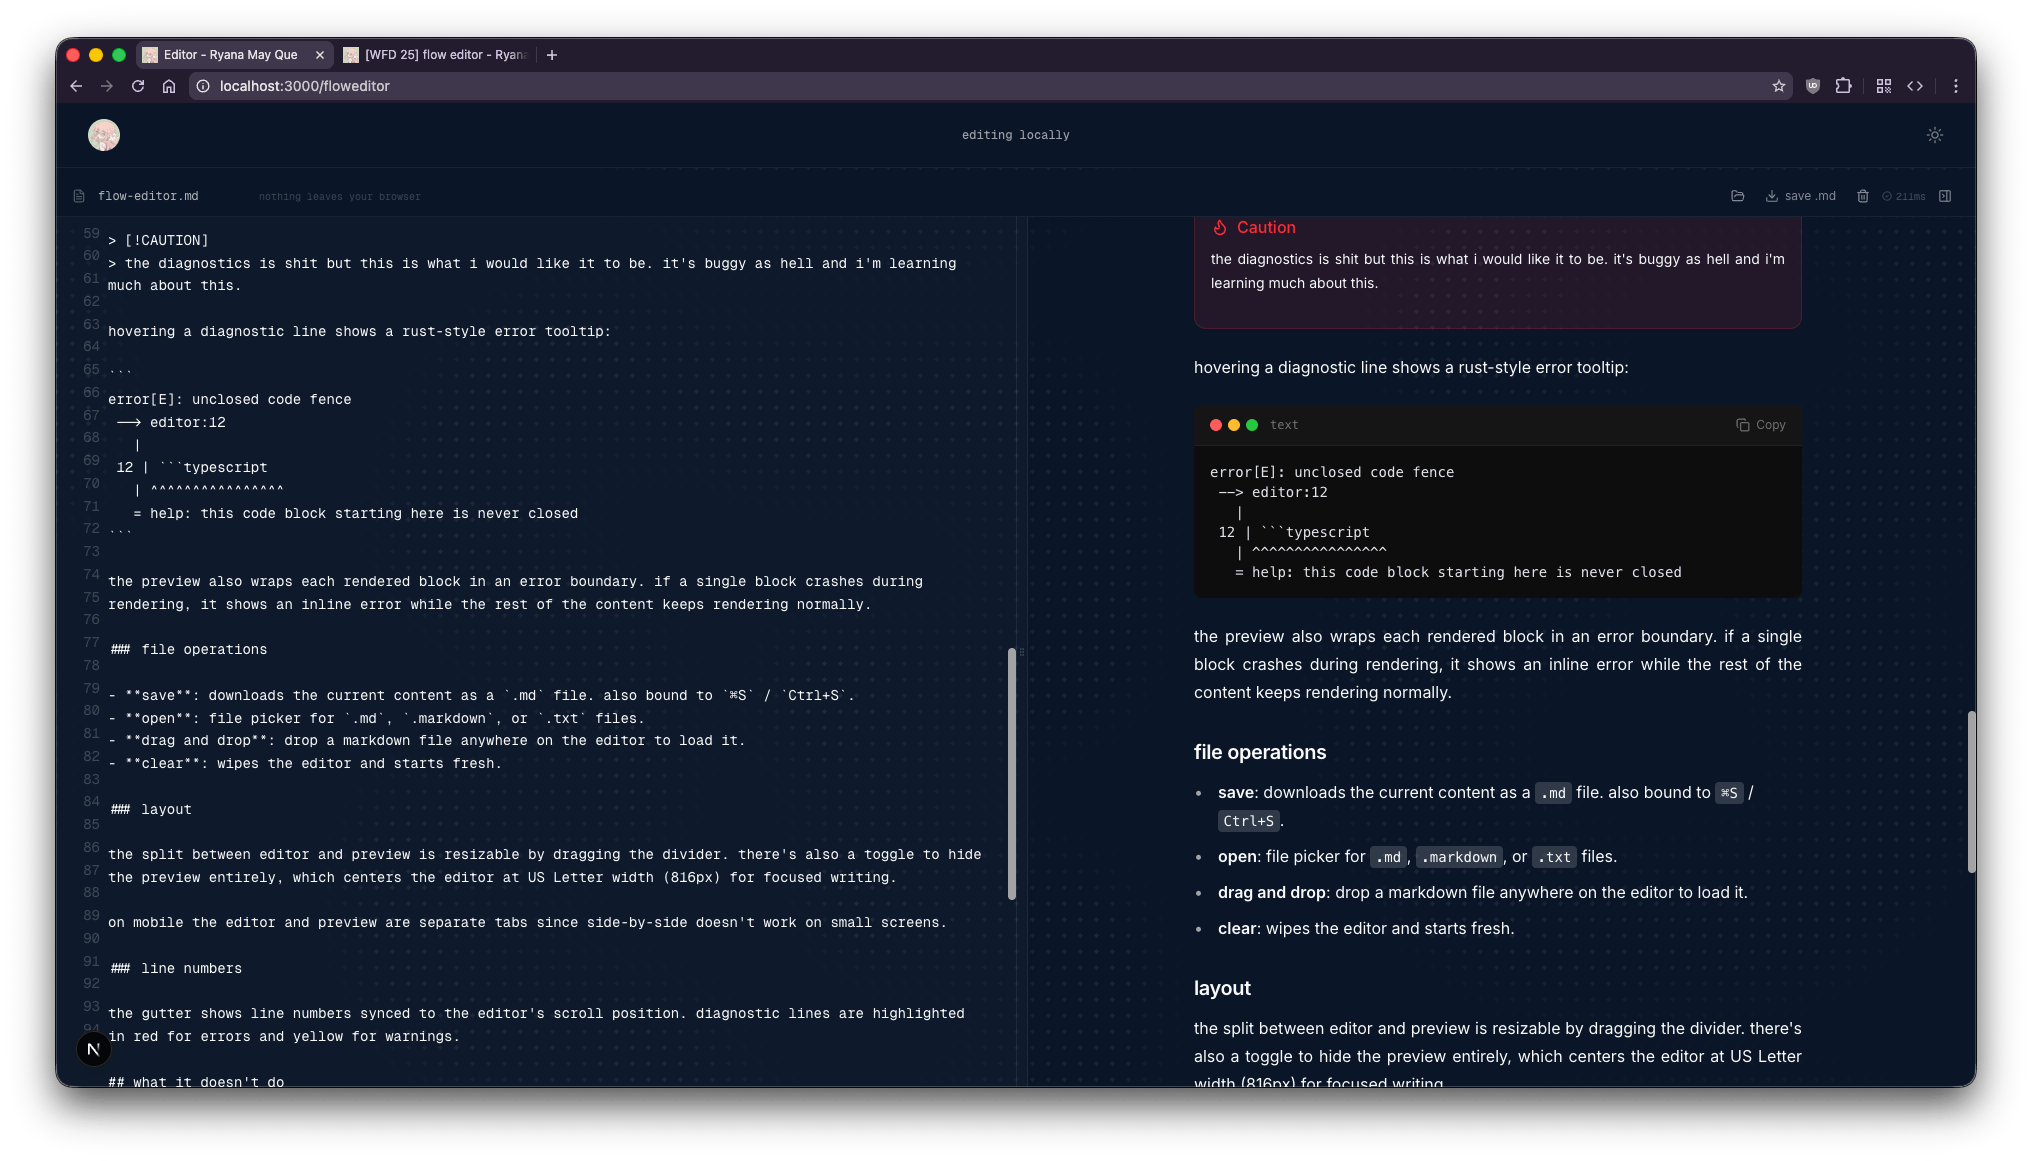The image size is (2032, 1161).
Task: Click the '### layout' heading in editor
Action: (150, 810)
